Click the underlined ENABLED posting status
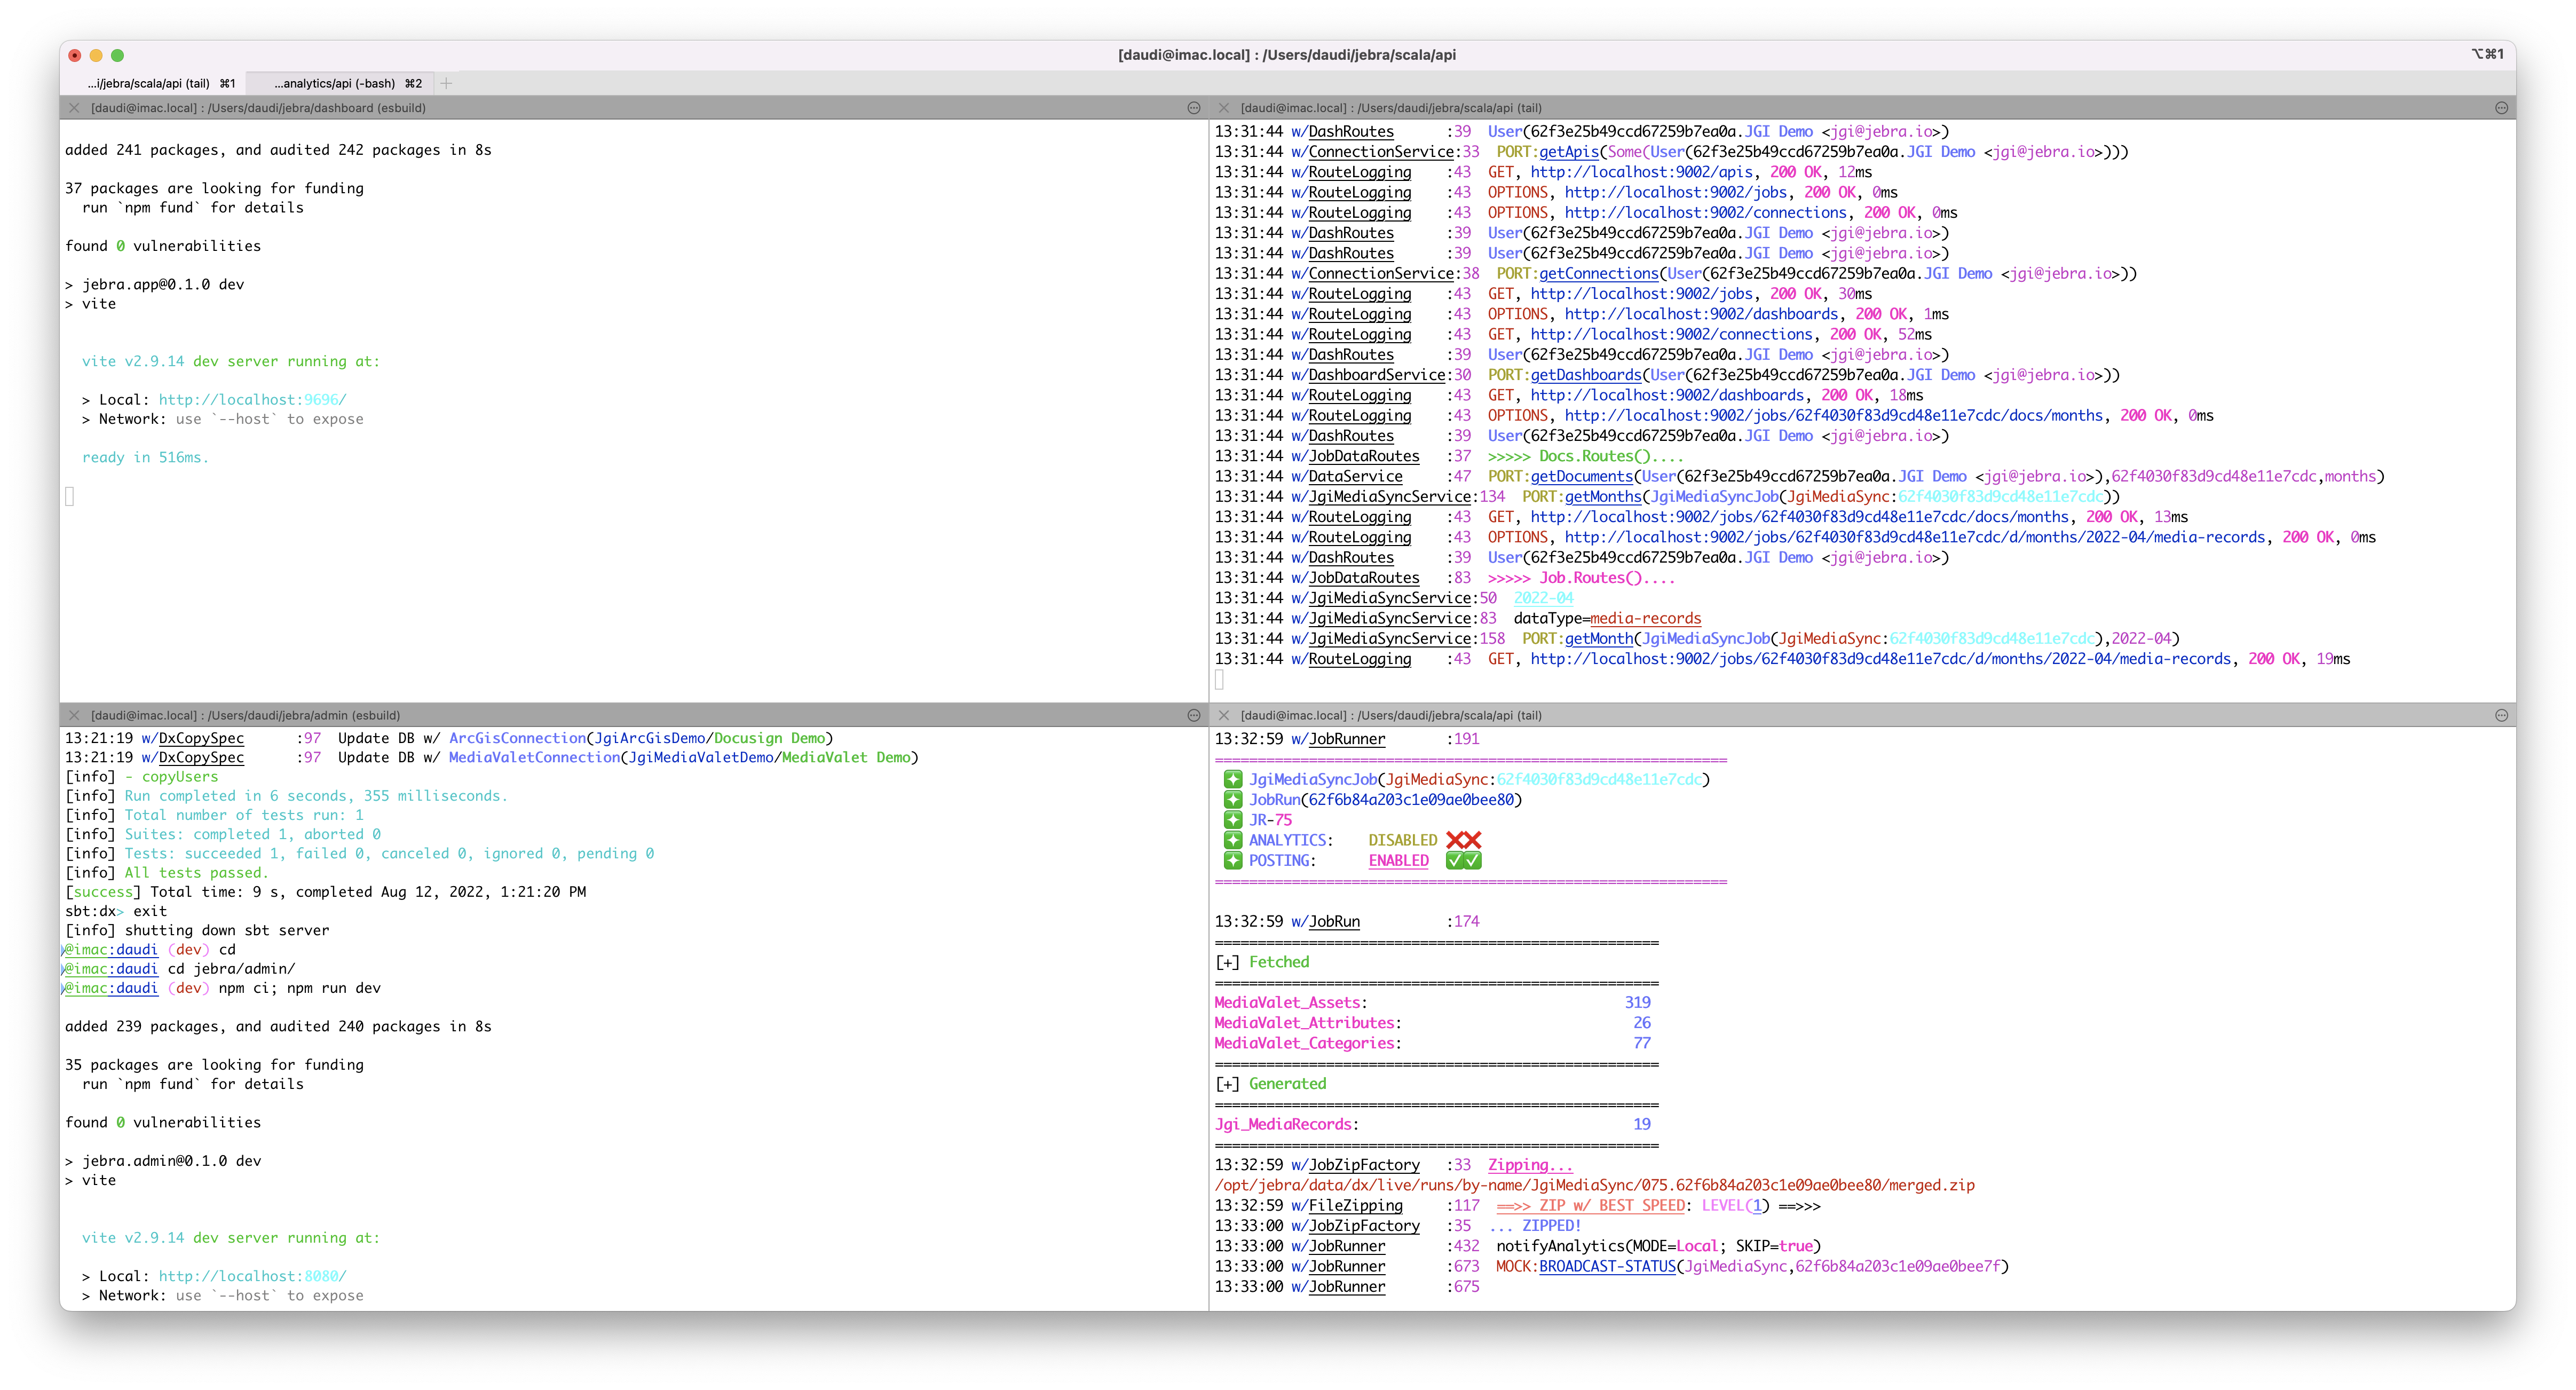The image size is (2576, 1390). [x=1398, y=861]
